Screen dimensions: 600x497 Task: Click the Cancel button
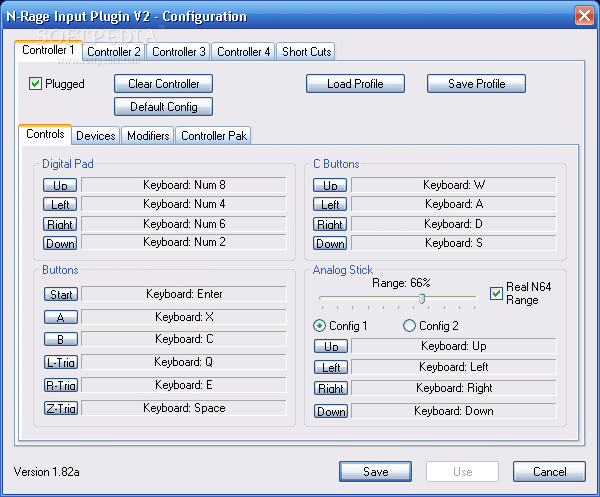click(x=549, y=471)
